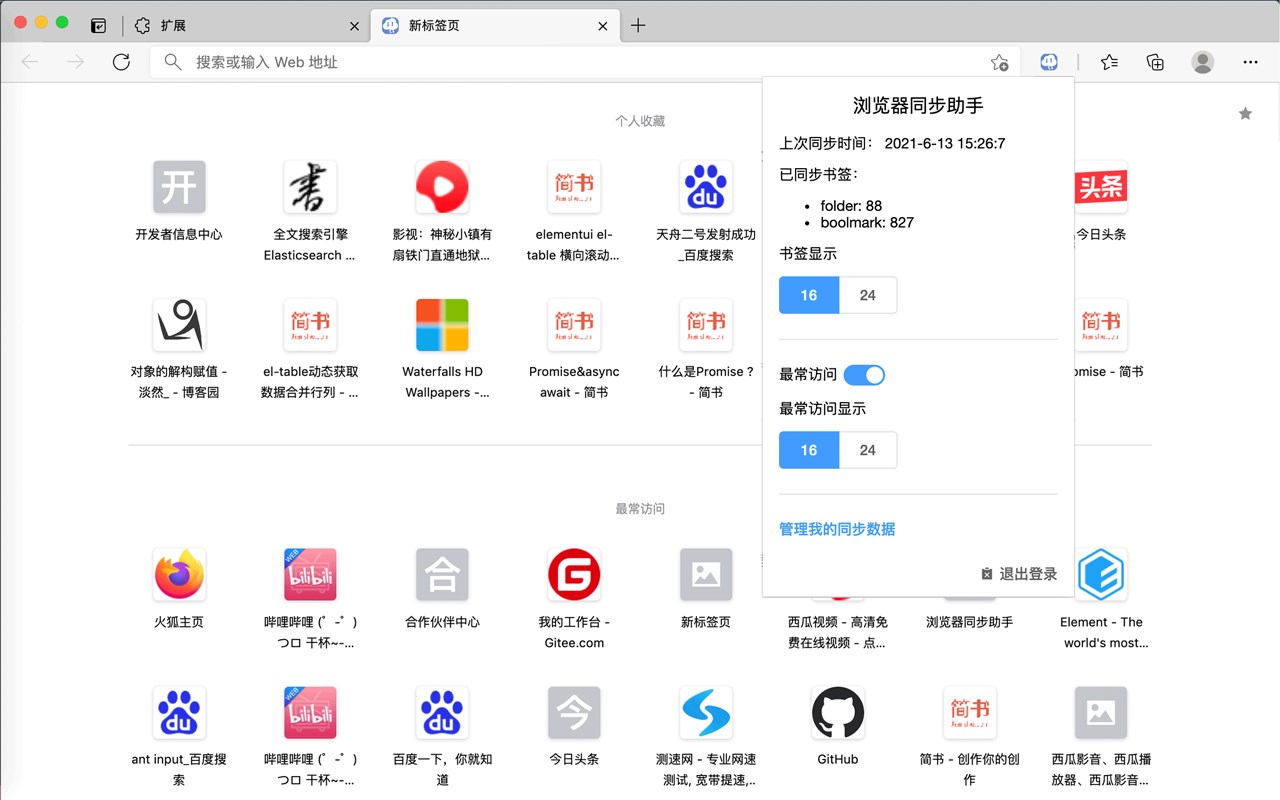Reload the page with refresh button
Viewport: 1280px width, 800px height.
tap(121, 62)
